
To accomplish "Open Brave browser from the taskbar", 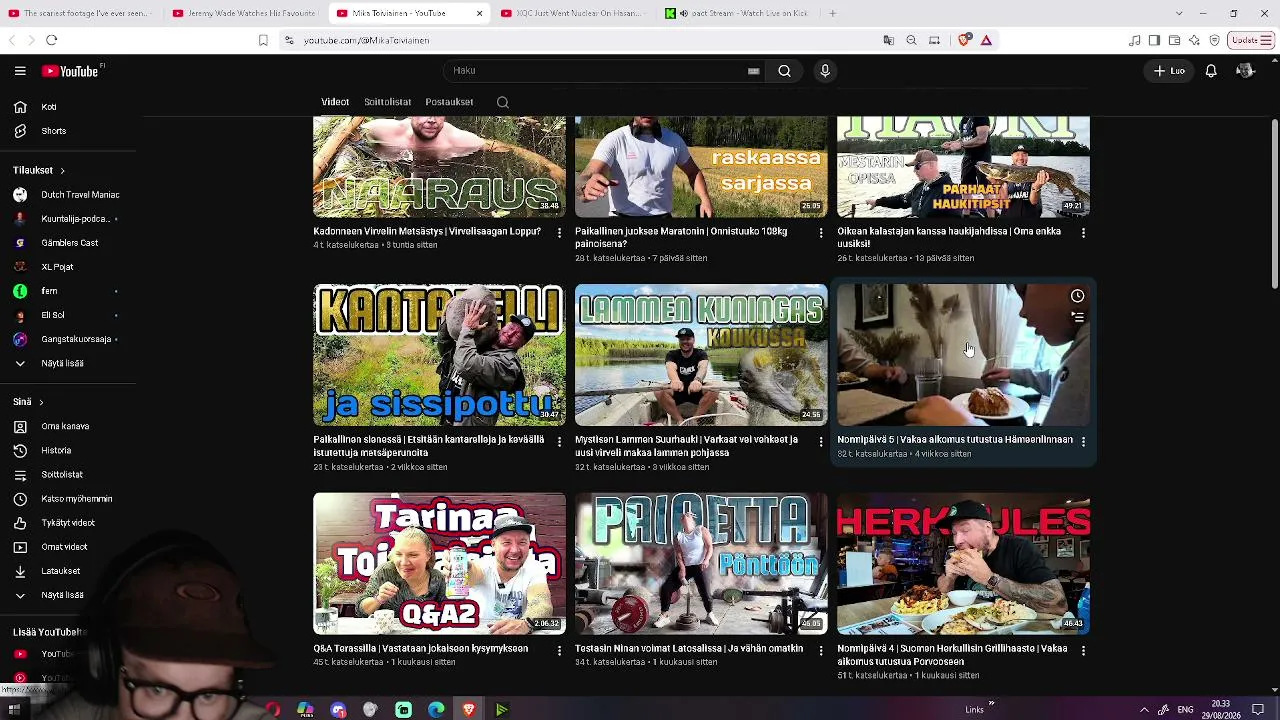I will 469,710.
